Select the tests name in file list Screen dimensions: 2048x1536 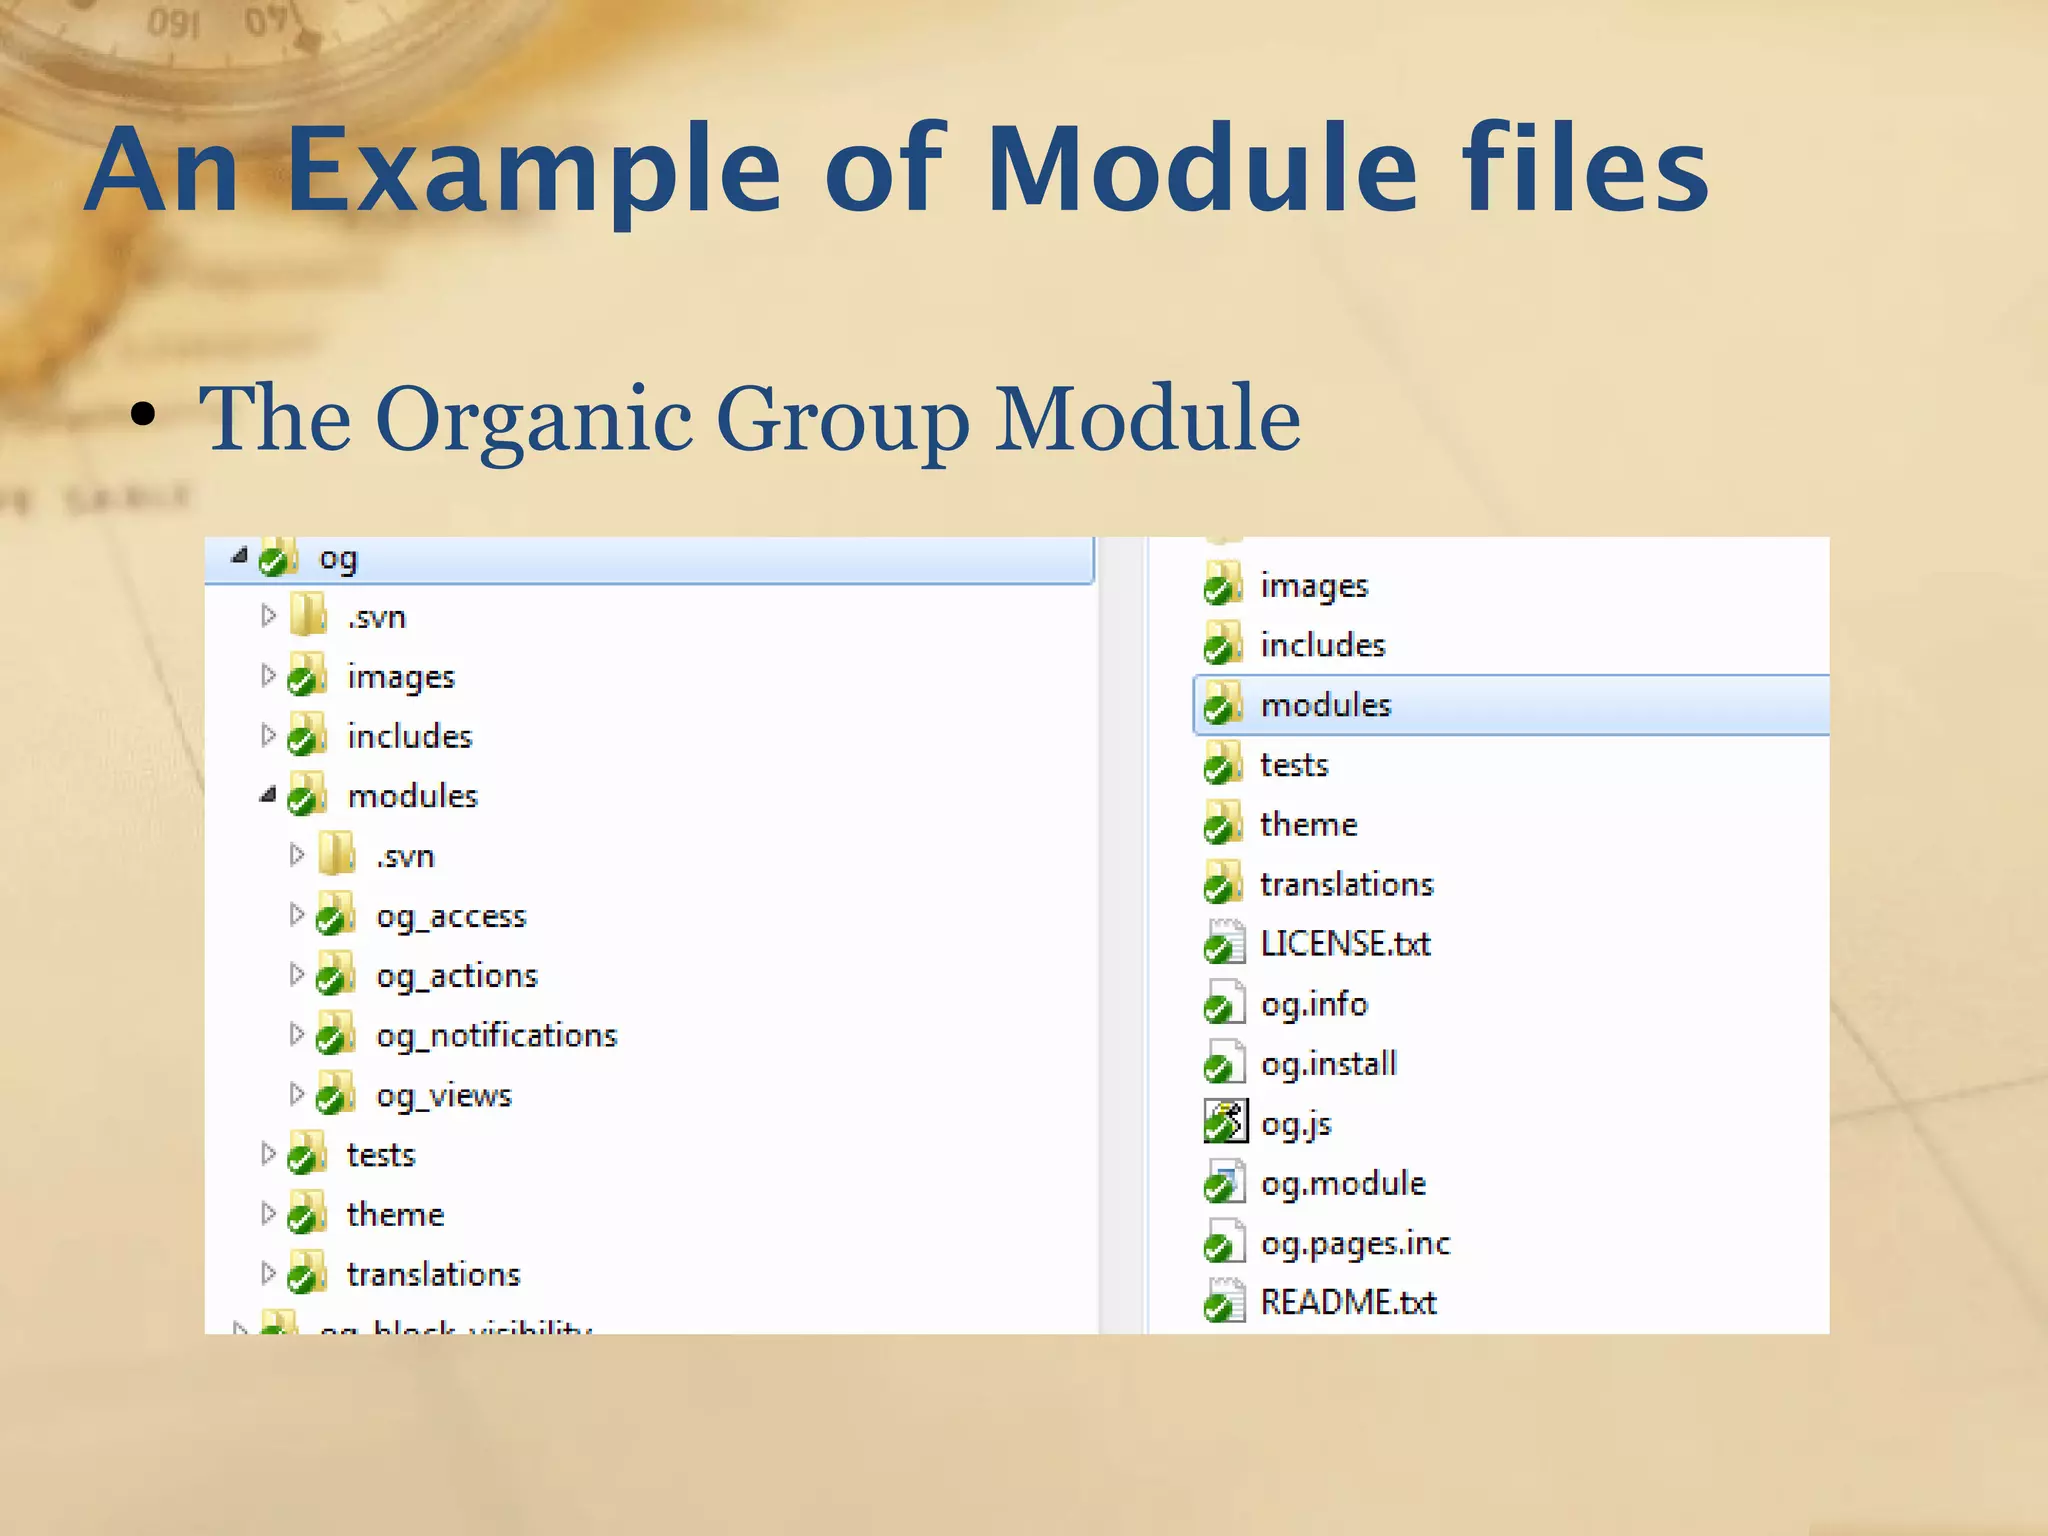point(1294,765)
